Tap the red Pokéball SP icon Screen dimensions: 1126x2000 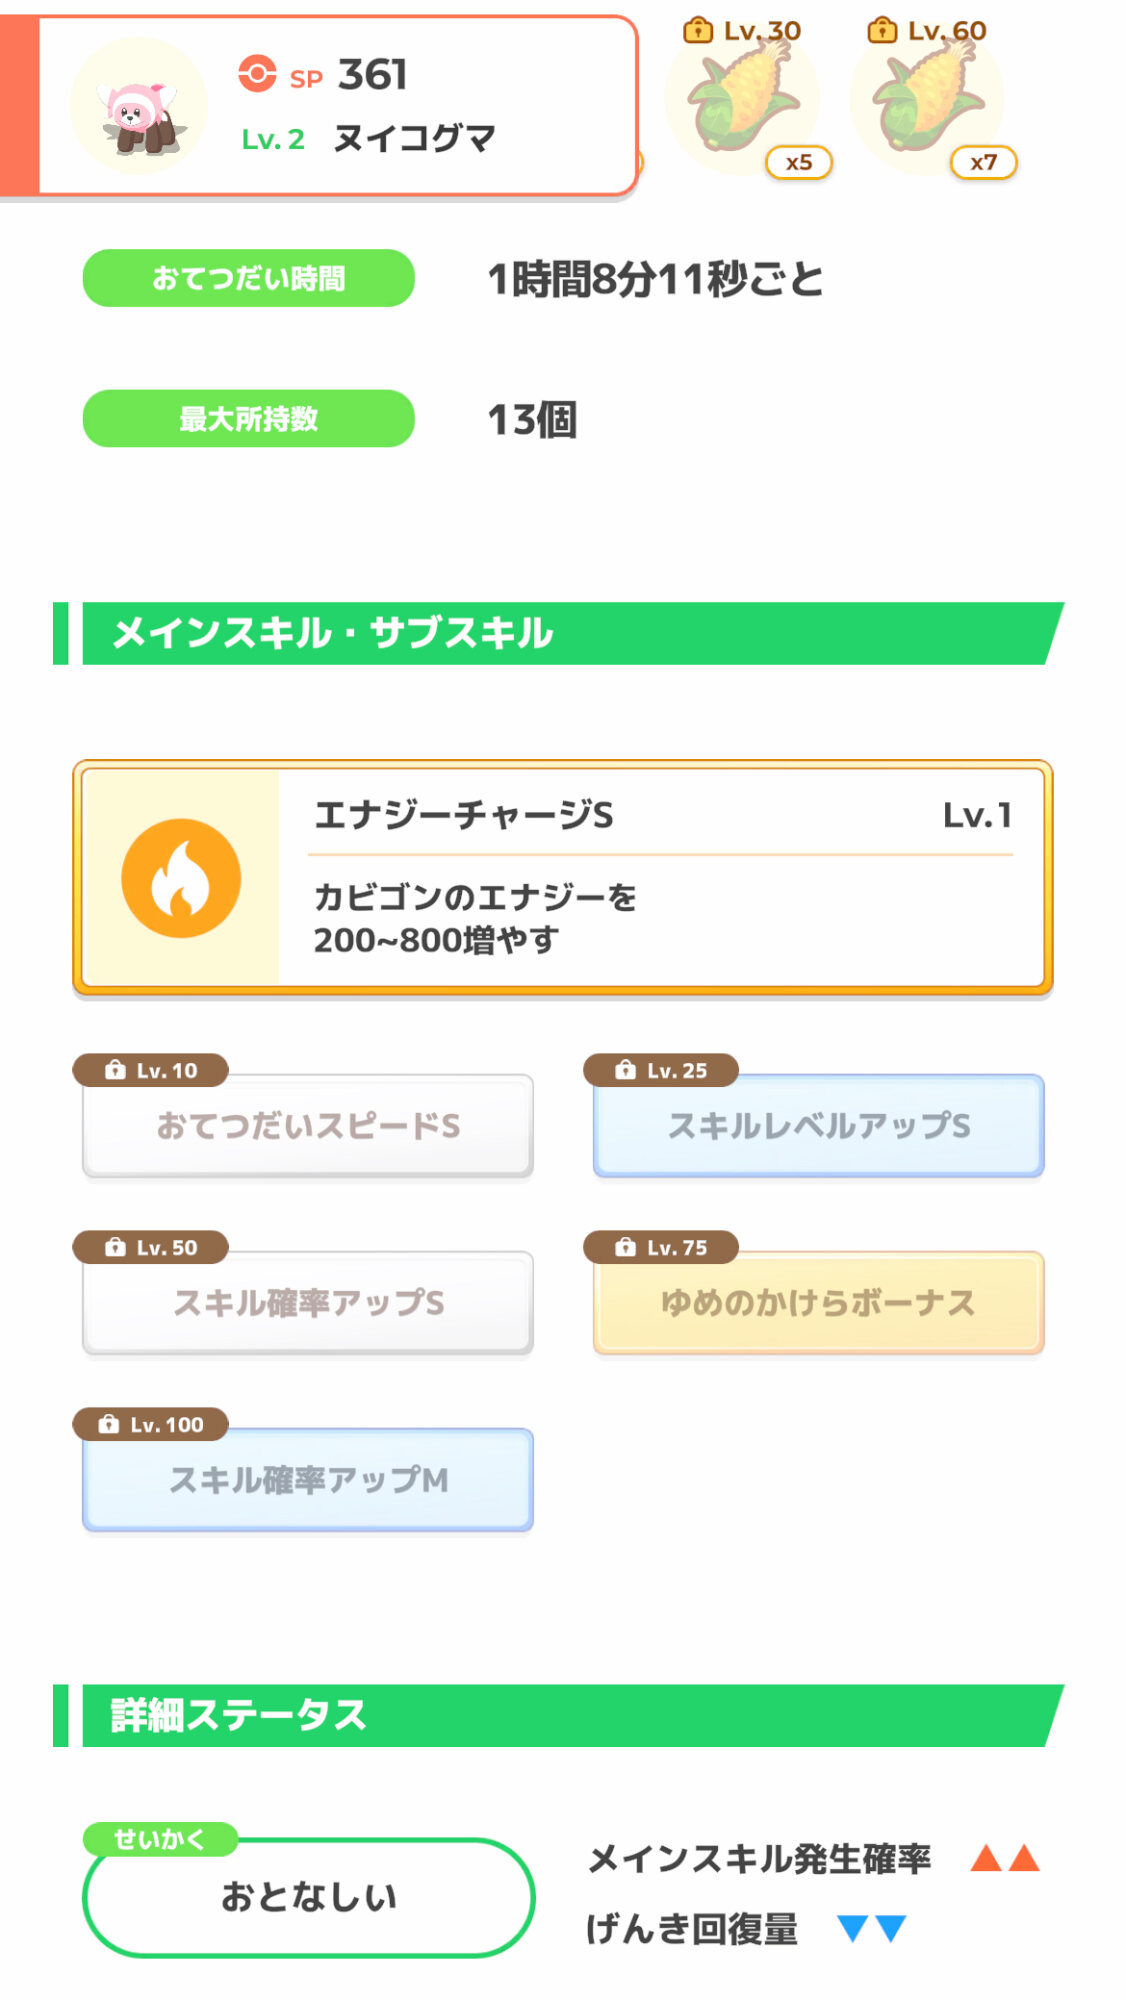coord(257,74)
